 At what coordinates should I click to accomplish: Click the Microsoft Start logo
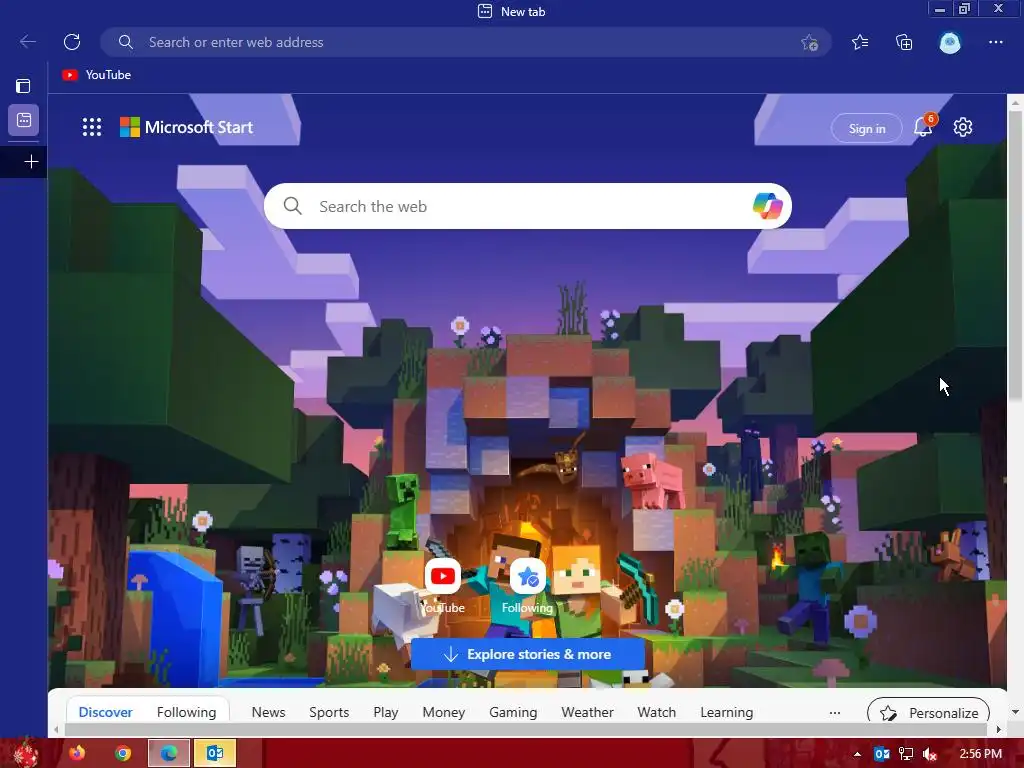(x=186, y=127)
